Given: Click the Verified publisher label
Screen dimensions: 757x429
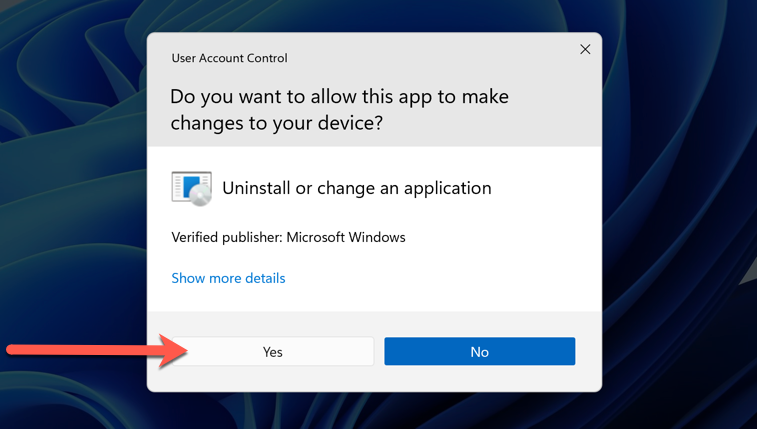Looking at the screenshot, I should click(x=227, y=237).
